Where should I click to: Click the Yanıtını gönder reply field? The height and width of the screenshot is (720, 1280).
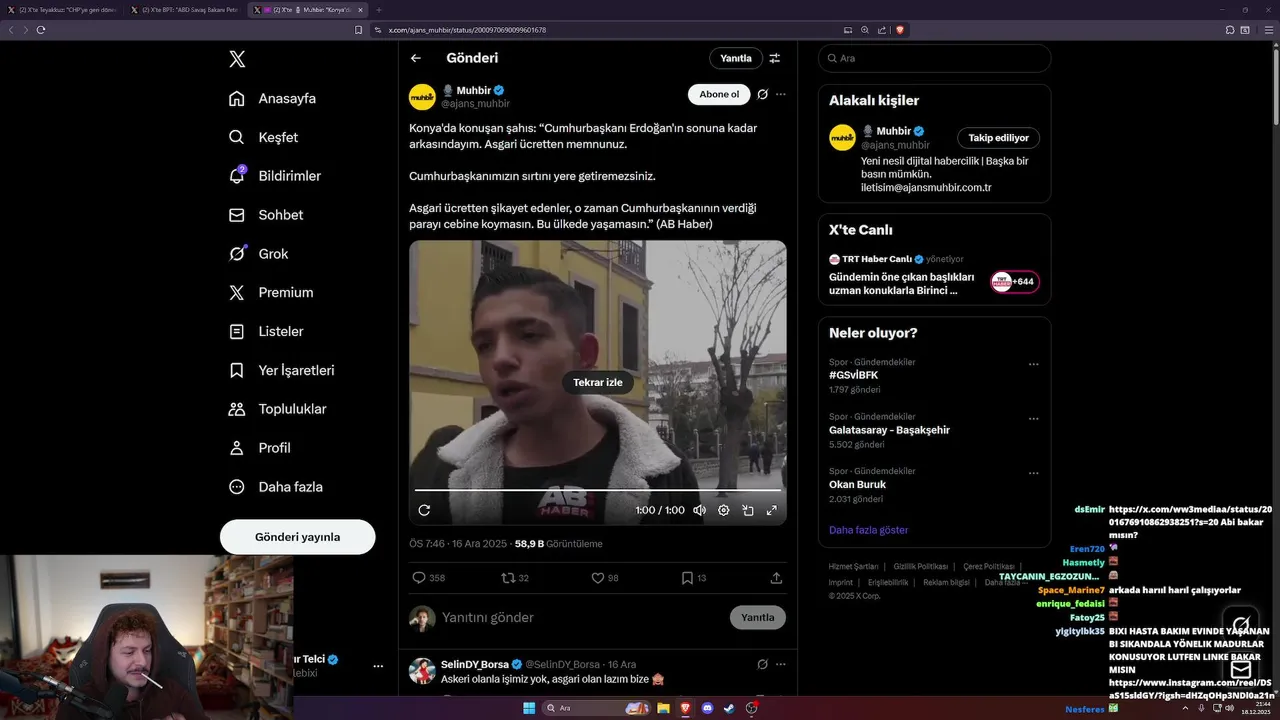(580, 617)
